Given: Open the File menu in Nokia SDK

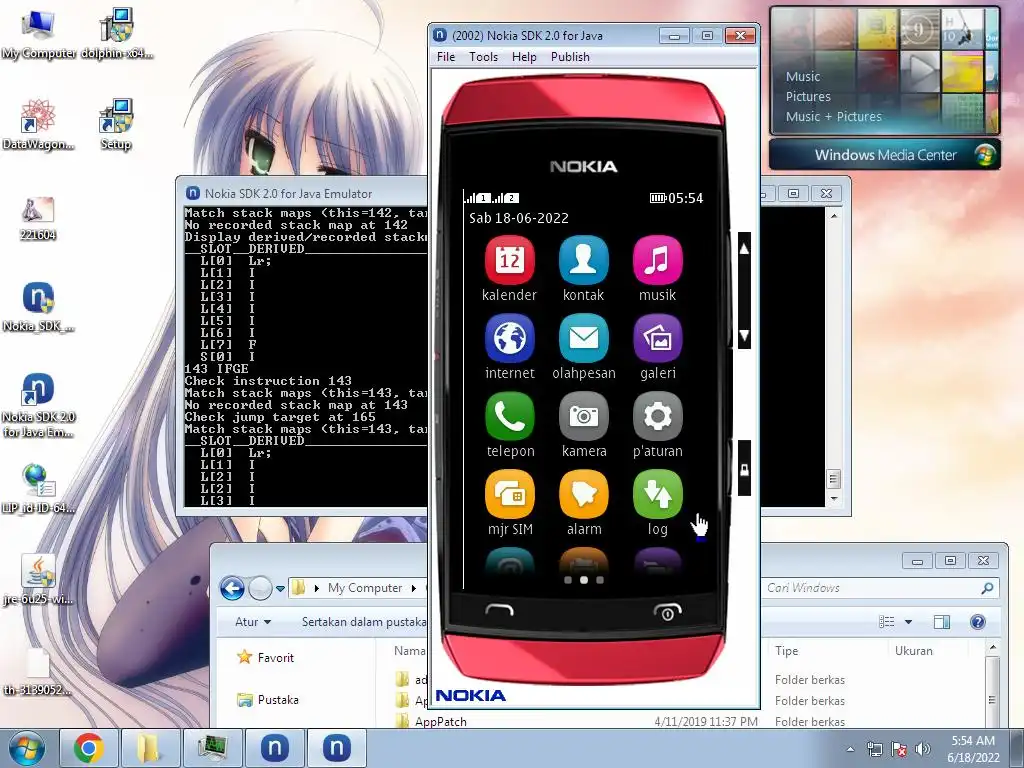Looking at the screenshot, I should click(x=446, y=57).
